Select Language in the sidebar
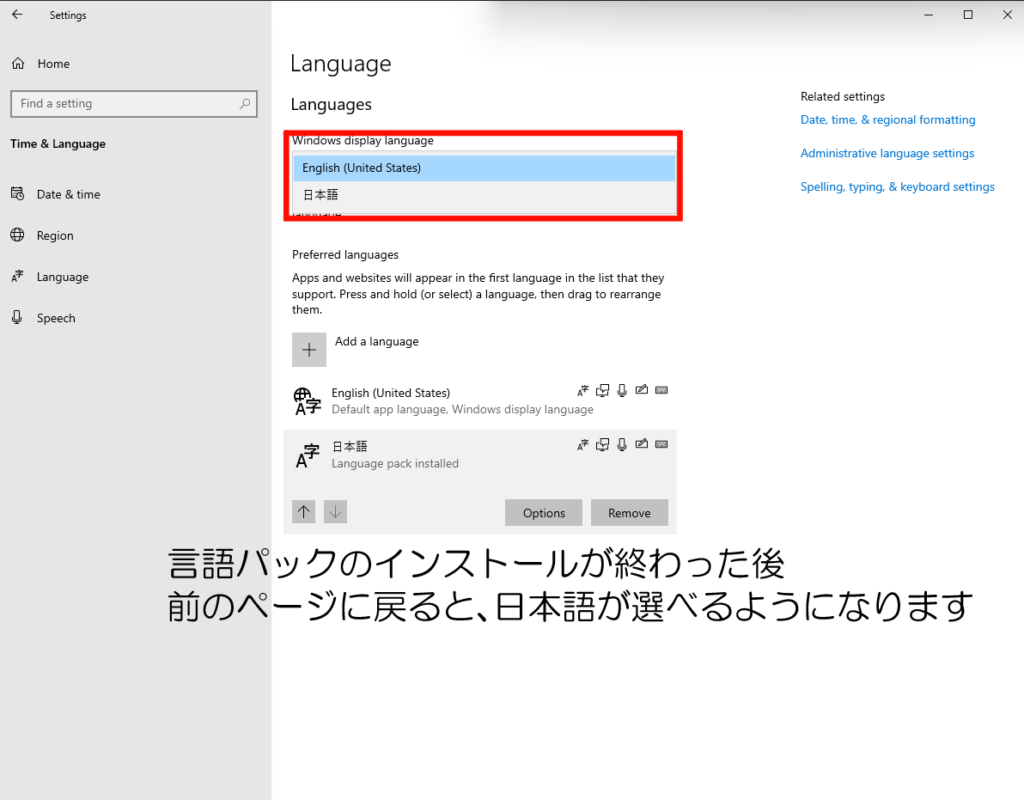This screenshot has width=1024, height=800. tap(62, 277)
